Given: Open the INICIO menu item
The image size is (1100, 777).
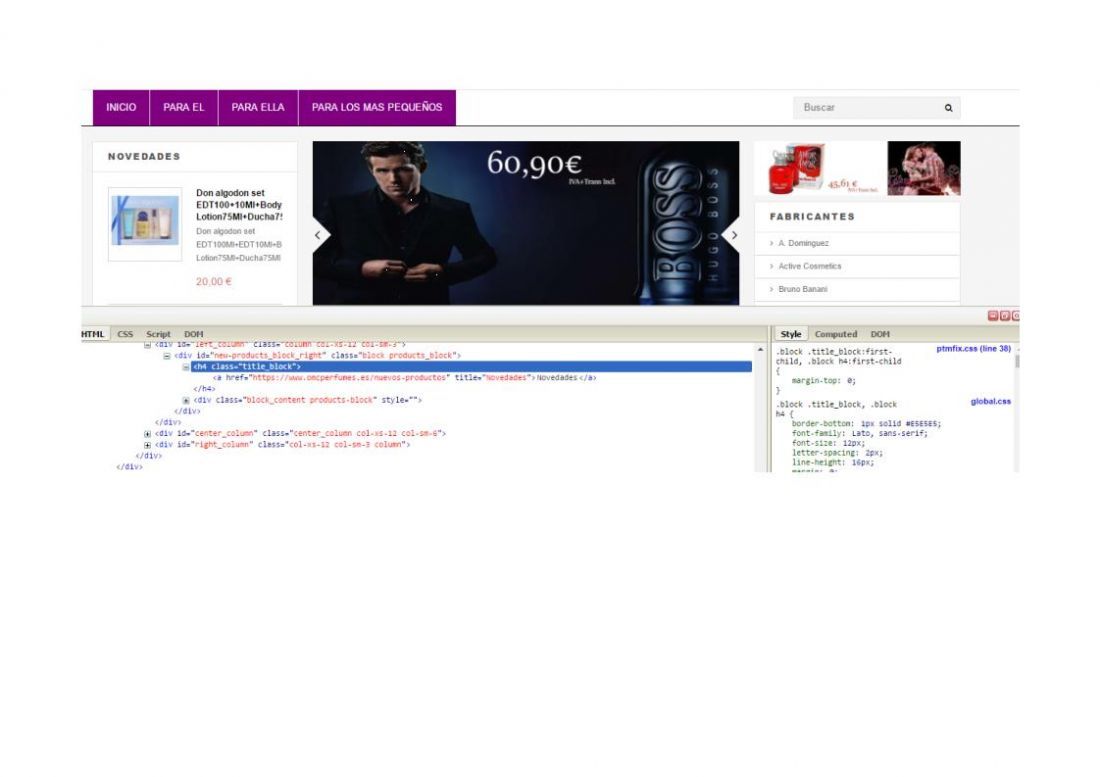Looking at the screenshot, I should (x=121, y=107).
